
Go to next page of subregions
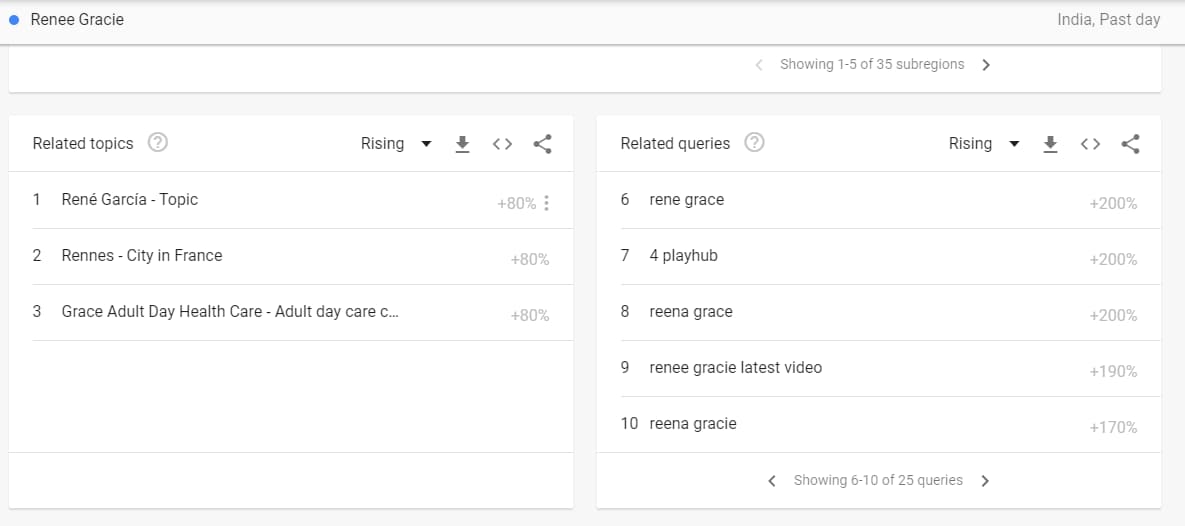tap(986, 65)
